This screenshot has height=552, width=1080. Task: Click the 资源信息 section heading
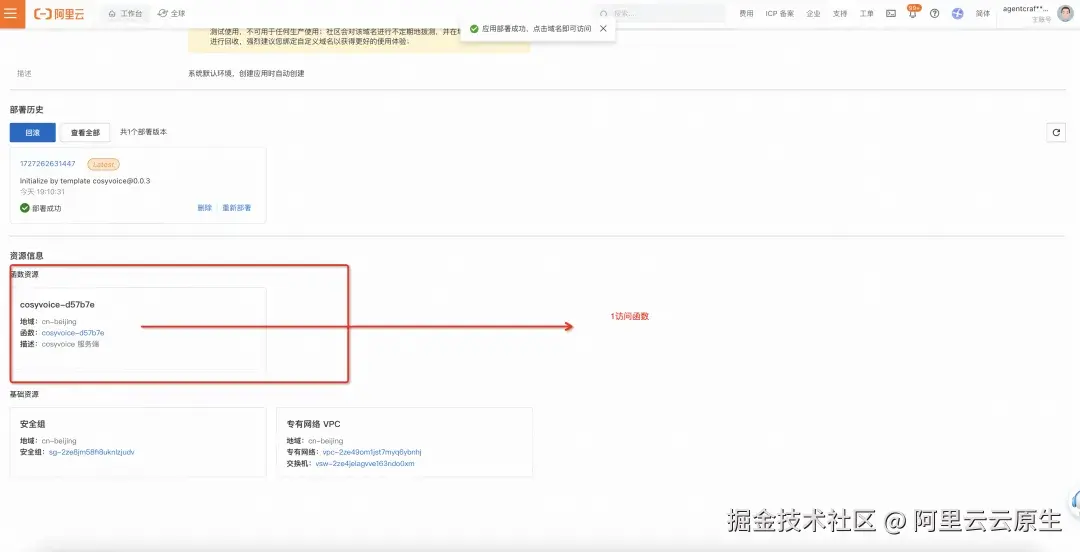pos(27,256)
